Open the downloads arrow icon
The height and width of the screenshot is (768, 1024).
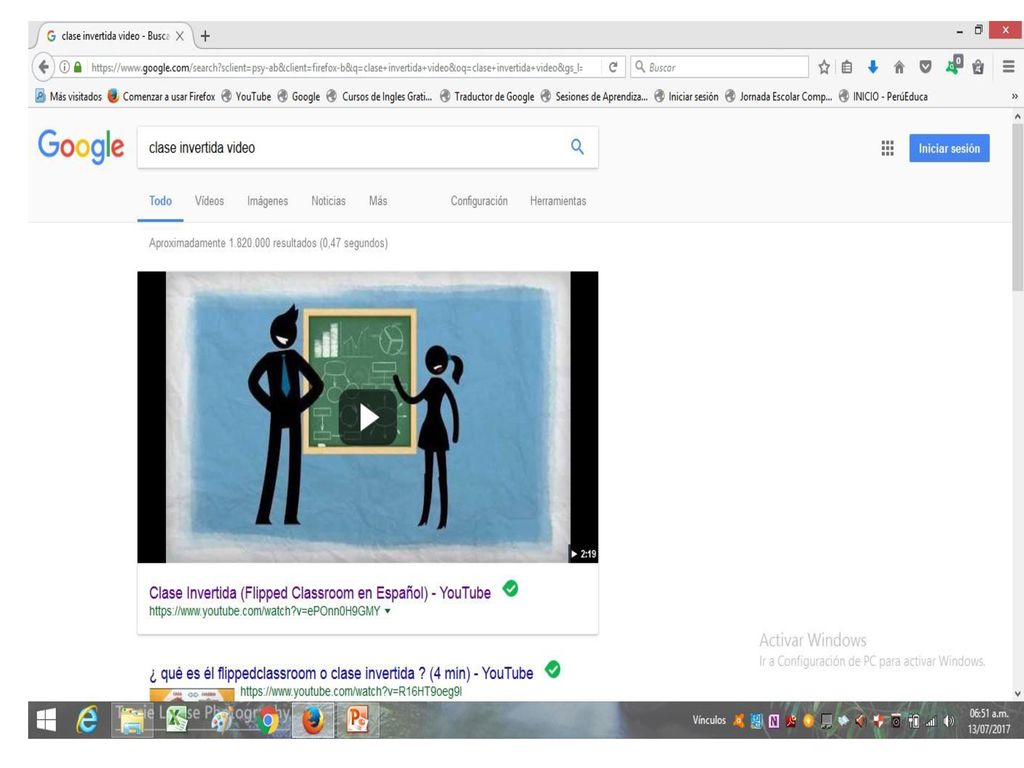point(872,67)
